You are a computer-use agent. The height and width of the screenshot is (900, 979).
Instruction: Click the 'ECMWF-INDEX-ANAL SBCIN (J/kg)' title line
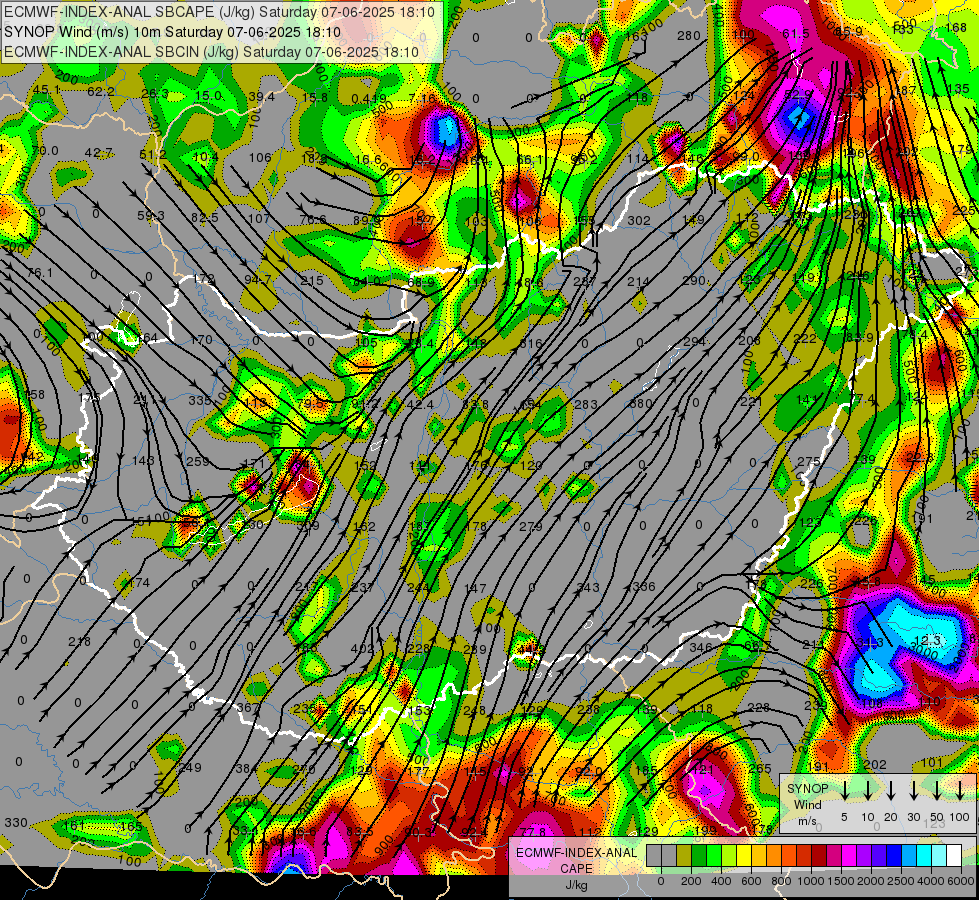click(211, 52)
